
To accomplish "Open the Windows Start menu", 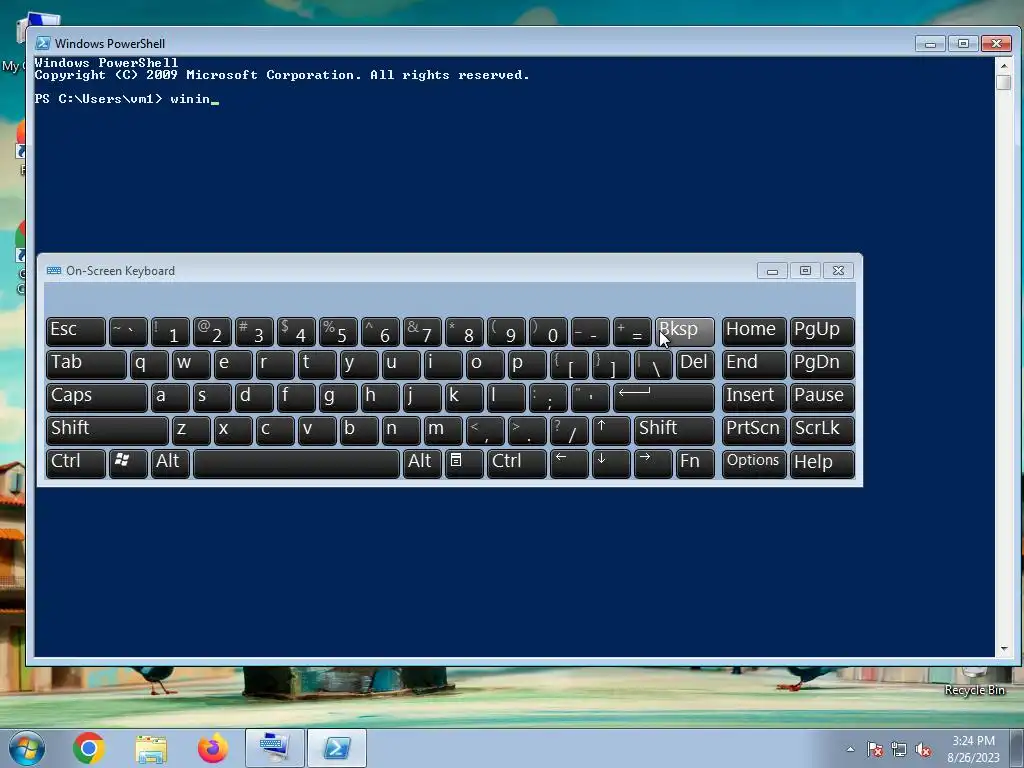I will (27, 748).
